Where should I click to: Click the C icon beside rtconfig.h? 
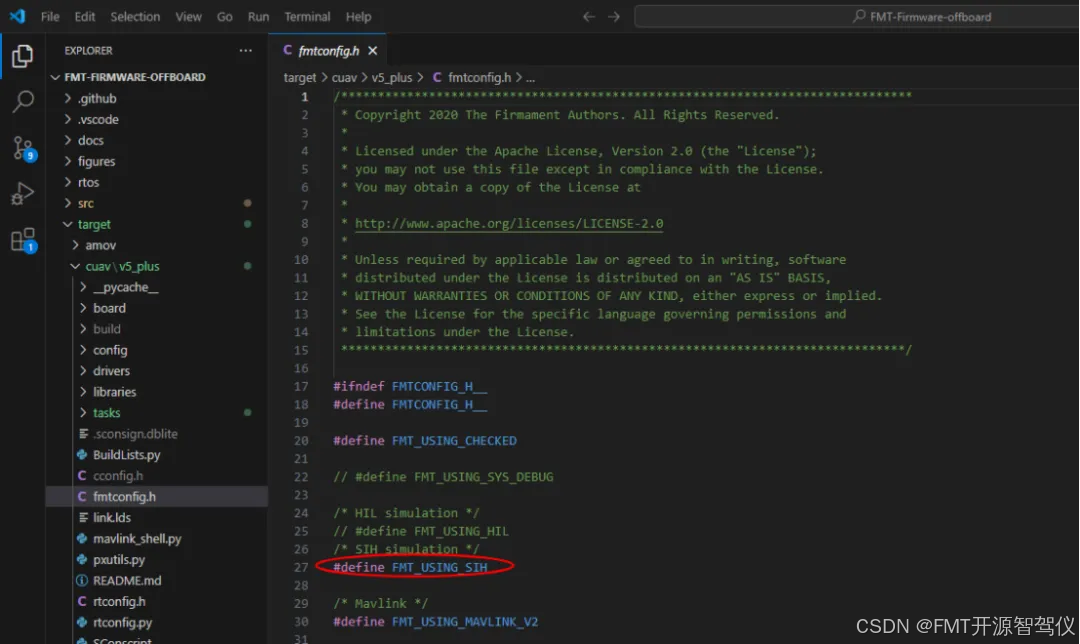tap(82, 601)
